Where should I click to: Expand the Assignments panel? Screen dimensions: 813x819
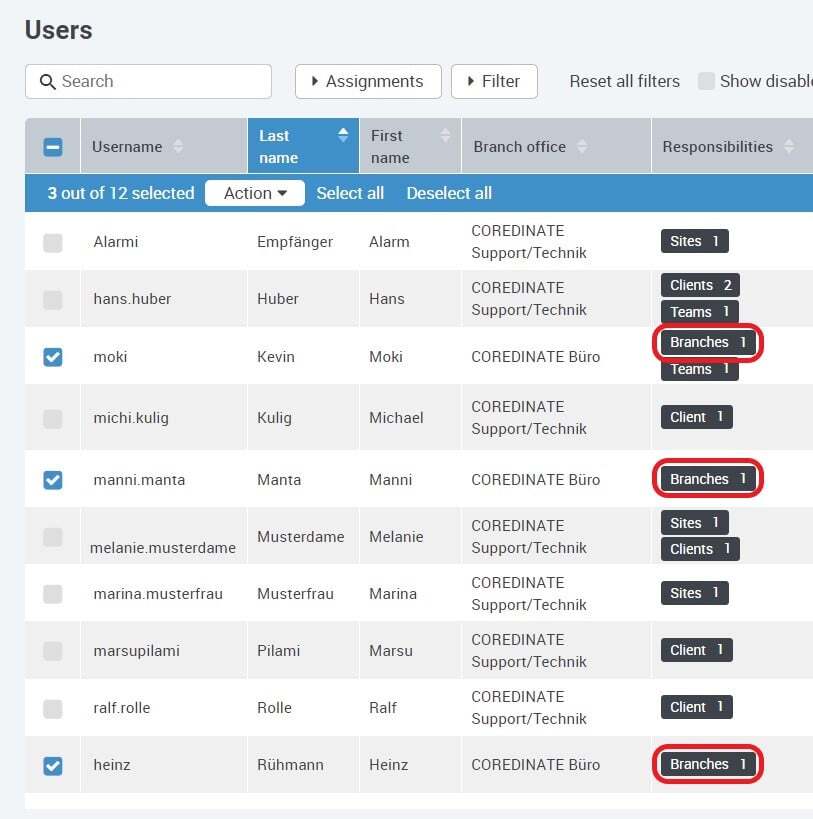click(x=368, y=81)
